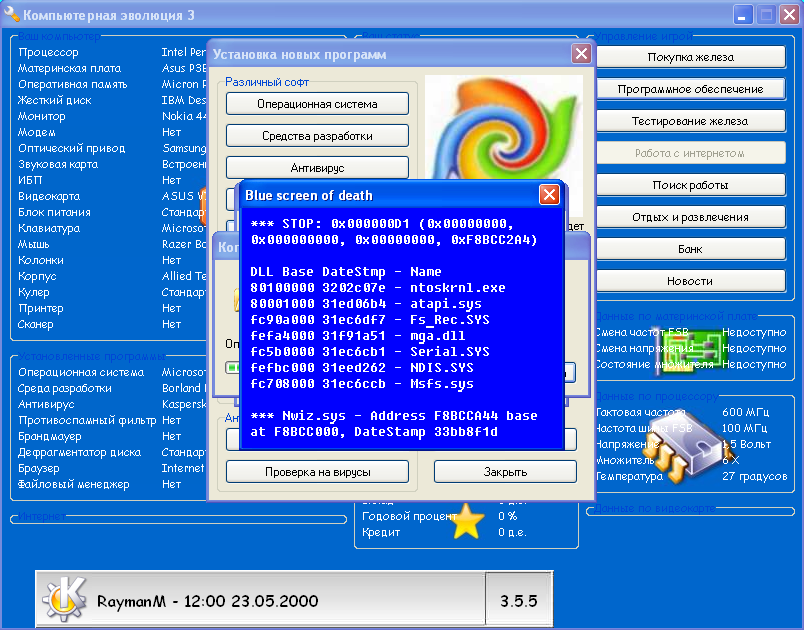The image size is (804, 630).
Task: Open Покупка железа
Action: tap(690, 57)
